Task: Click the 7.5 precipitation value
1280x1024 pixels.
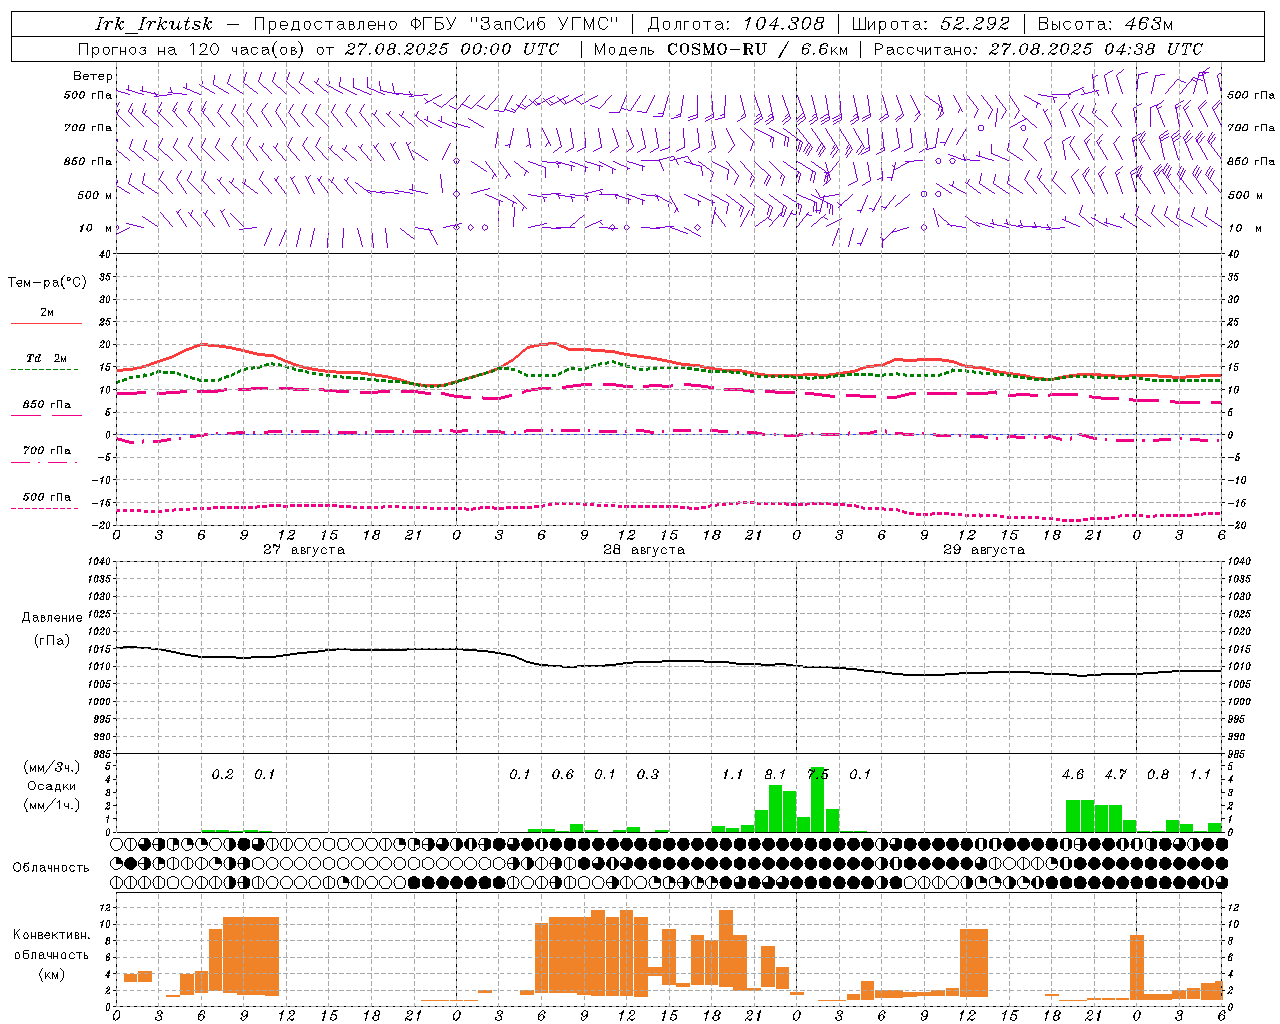Action: [818, 774]
